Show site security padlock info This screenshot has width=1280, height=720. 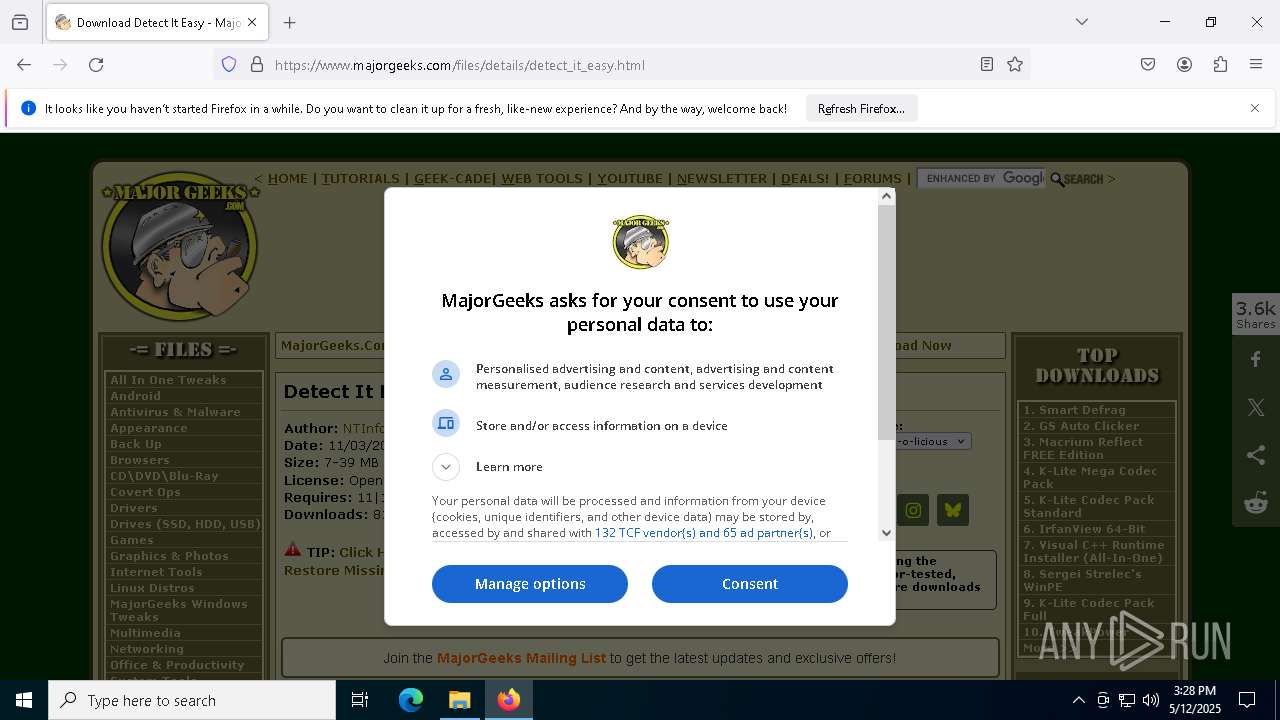(257, 65)
